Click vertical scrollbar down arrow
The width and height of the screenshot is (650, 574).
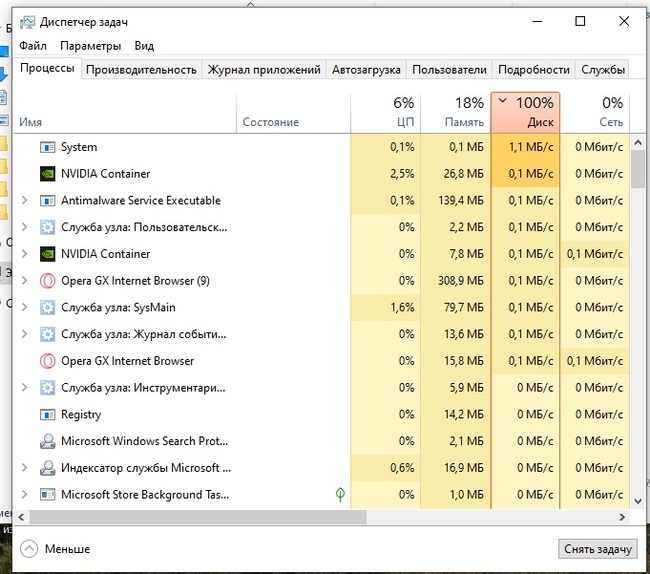[x=638, y=501]
